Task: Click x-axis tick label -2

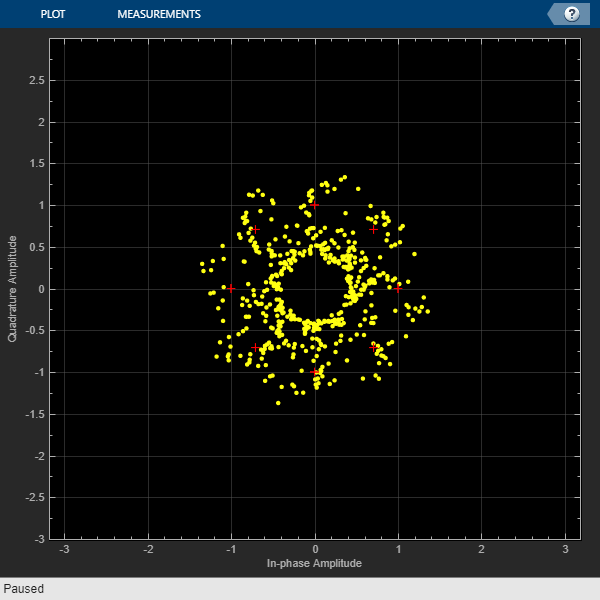Action: [x=147, y=549]
